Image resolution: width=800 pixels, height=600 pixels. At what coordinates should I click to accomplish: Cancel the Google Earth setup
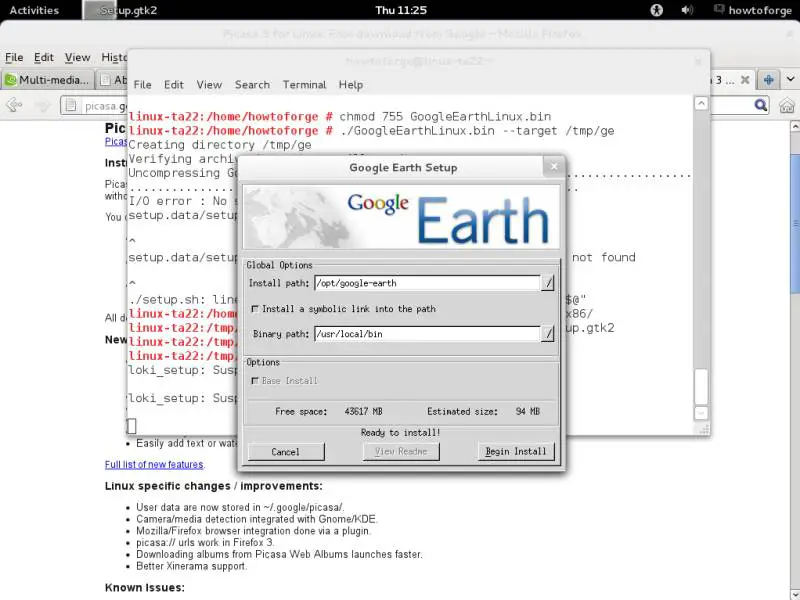tap(286, 452)
